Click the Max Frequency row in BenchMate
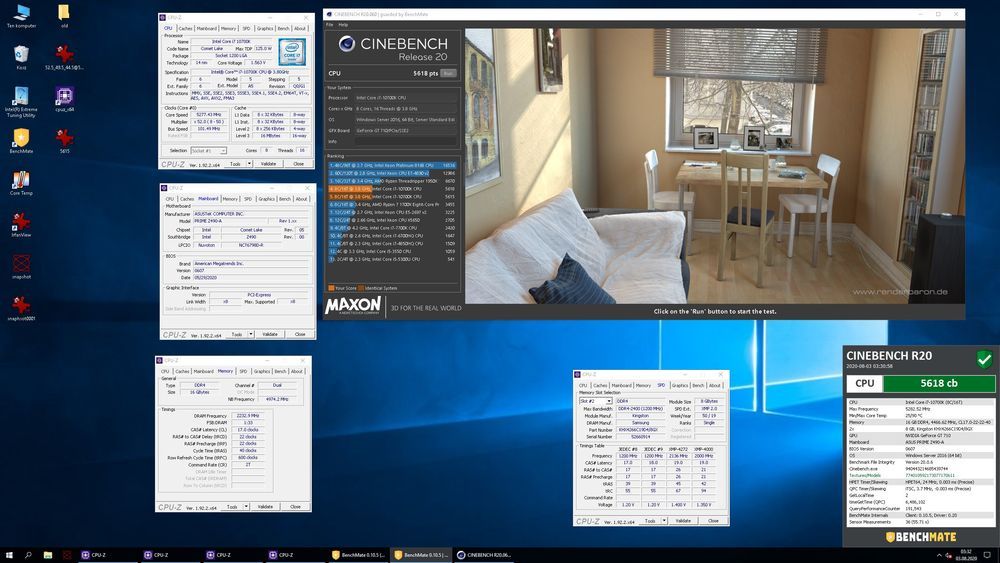1000x563 pixels. (920, 409)
